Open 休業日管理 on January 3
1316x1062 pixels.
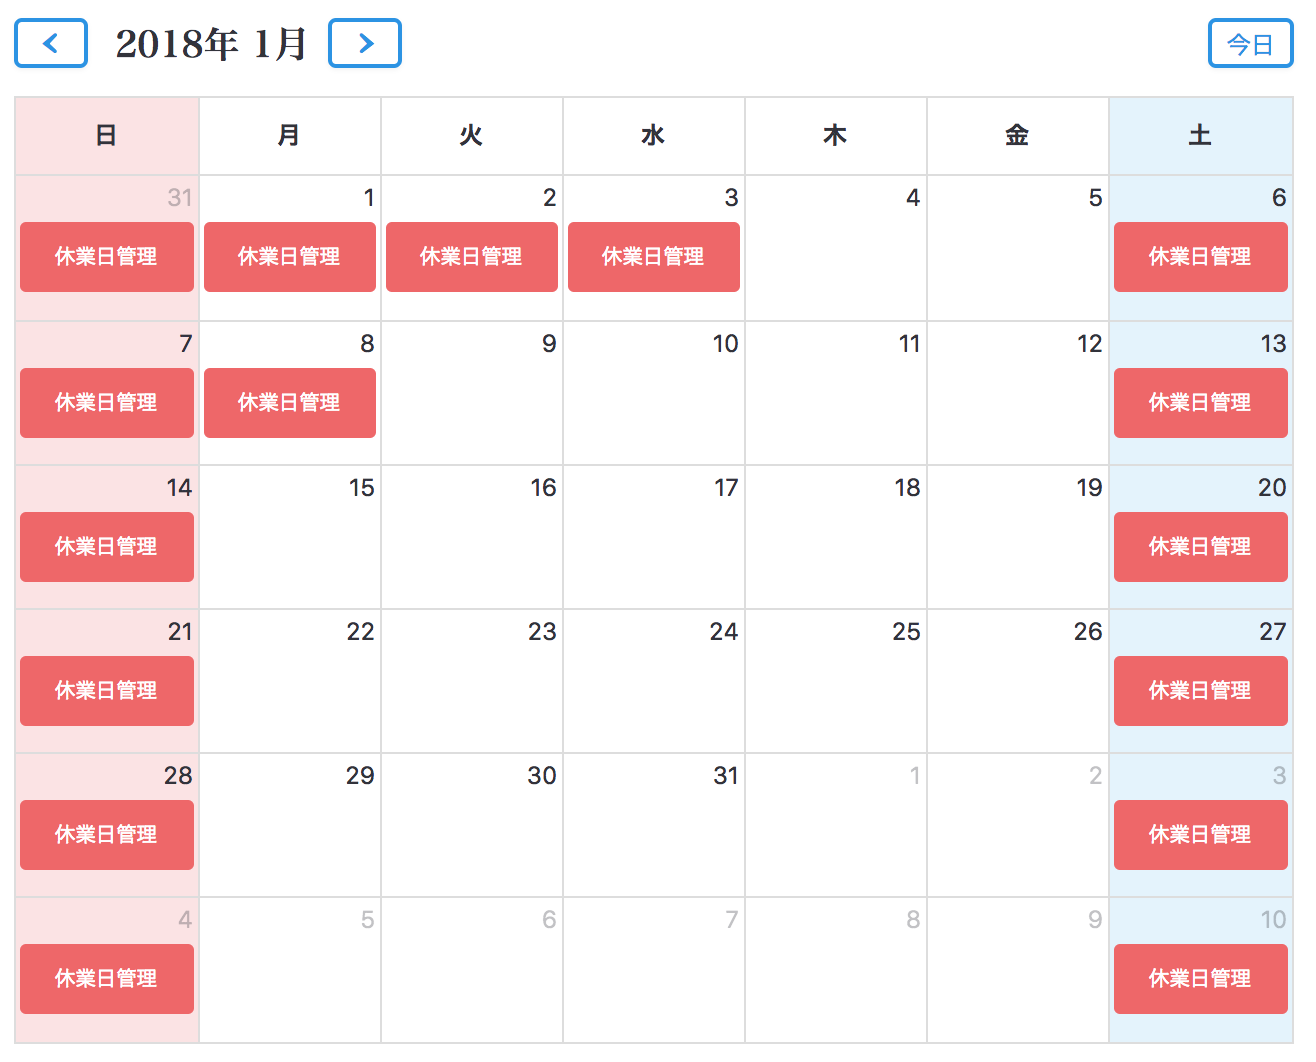(x=653, y=257)
